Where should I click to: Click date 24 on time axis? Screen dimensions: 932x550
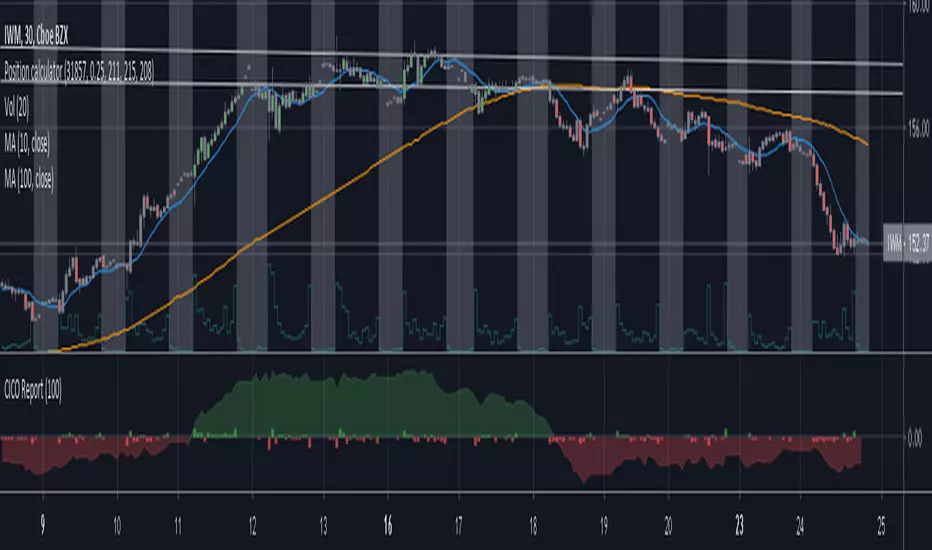click(800, 526)
